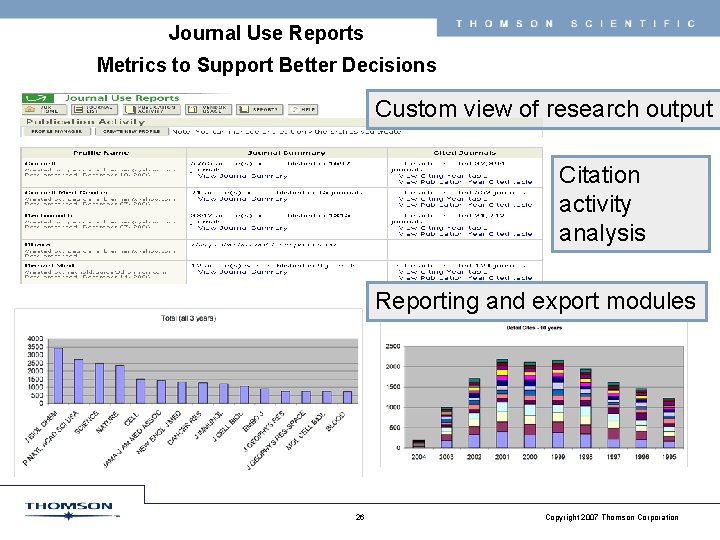Viewport: 720px width, 540px height.
Task: Click the Cited Journals column header
Action: 465,152
